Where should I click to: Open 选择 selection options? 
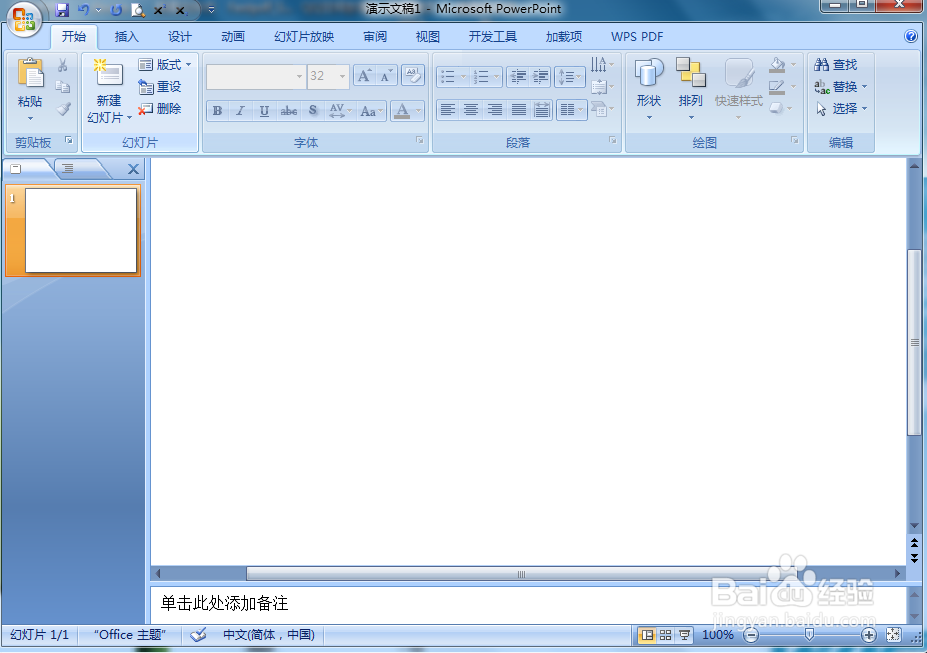pos(840,109)
